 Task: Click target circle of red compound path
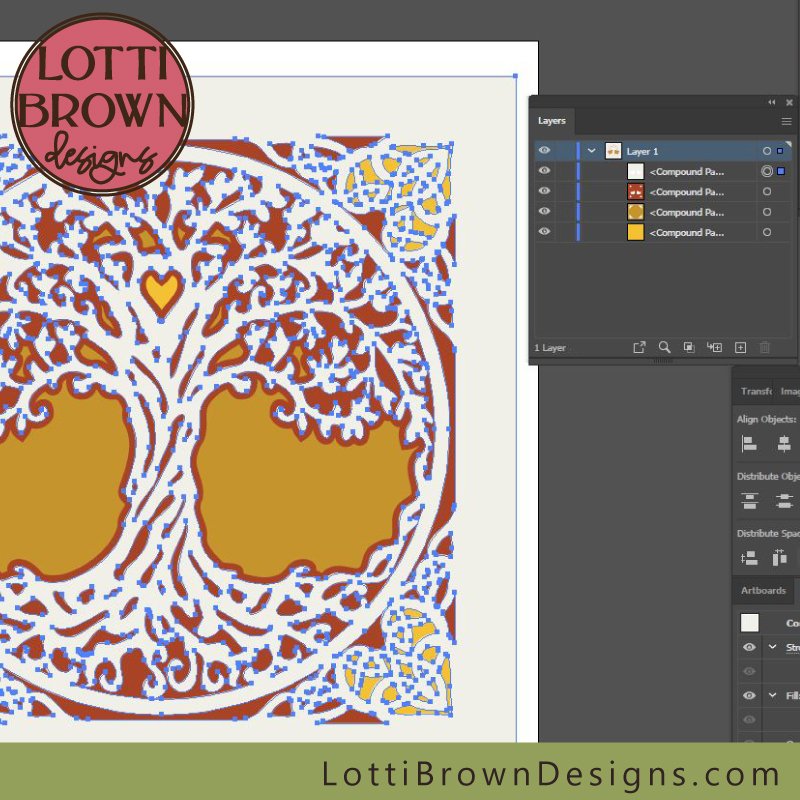(767, 192)
